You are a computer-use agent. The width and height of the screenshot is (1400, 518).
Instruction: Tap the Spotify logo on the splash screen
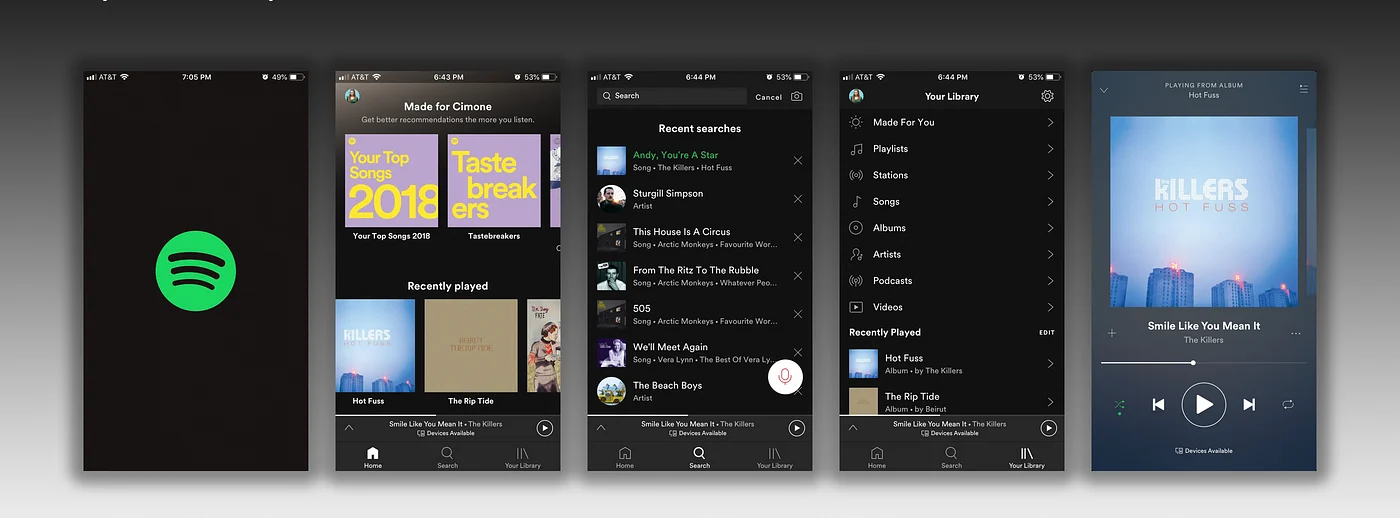pos(196,271)
